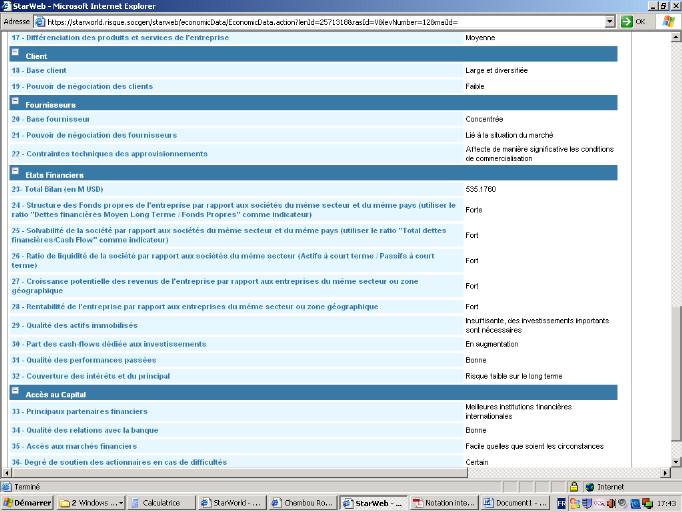Select the StarWeb taskbar button
The image size is (682, 512).
(x=373, y=503)
